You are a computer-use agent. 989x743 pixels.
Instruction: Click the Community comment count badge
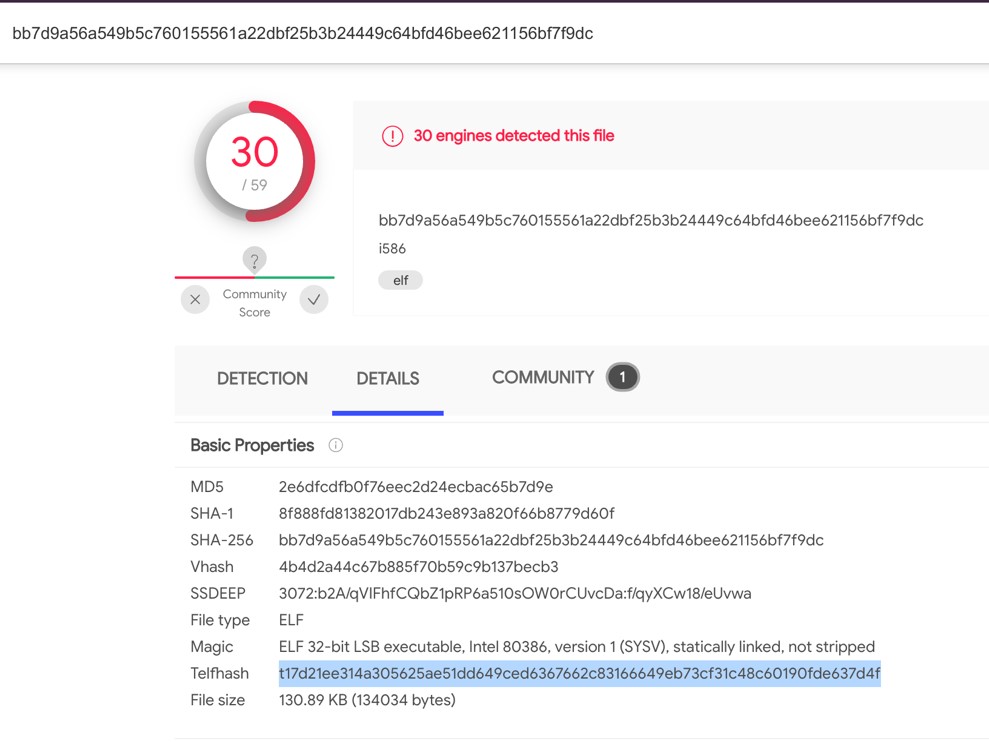[622, 377]
